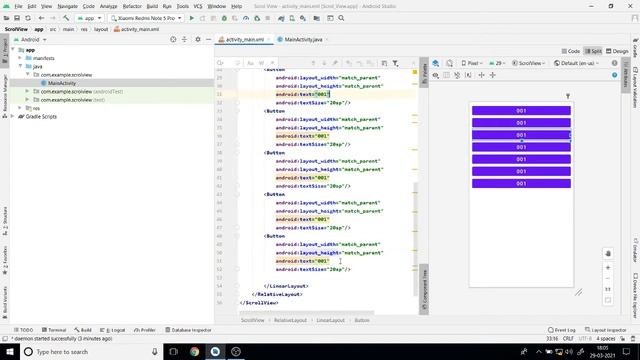The height and width of the screenshot is (360, 640).
Task: Open Chrome from the Windows taskbar
Action: [x=194, y=352]
